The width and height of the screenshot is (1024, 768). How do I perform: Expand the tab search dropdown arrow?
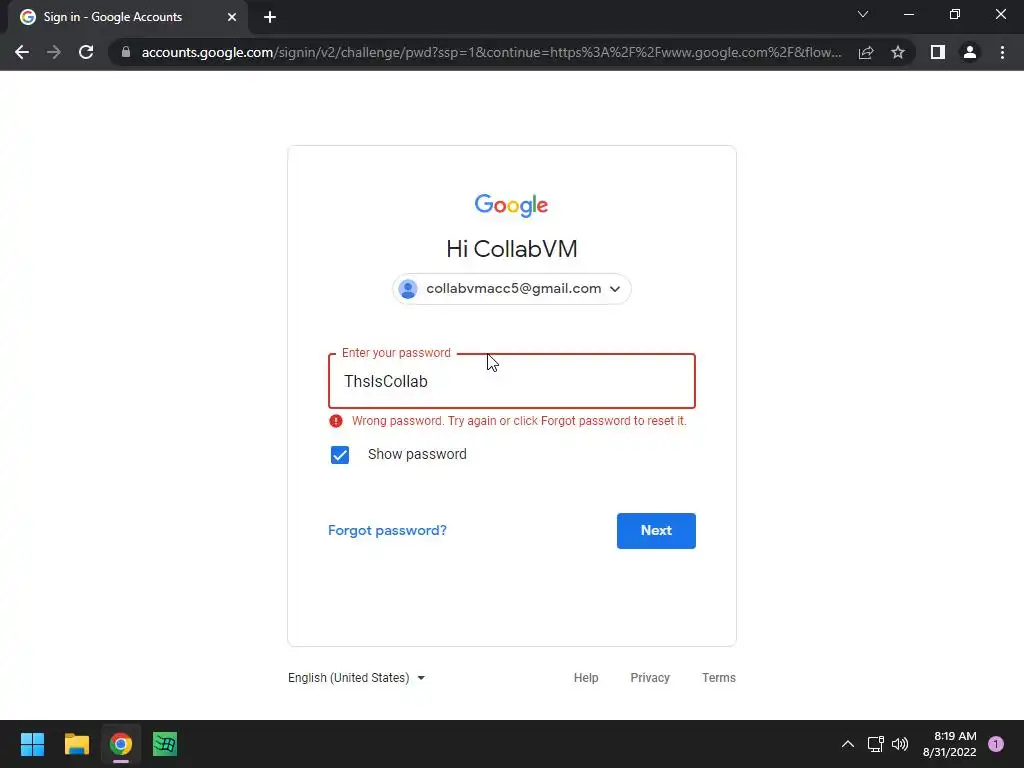point(863,14)
